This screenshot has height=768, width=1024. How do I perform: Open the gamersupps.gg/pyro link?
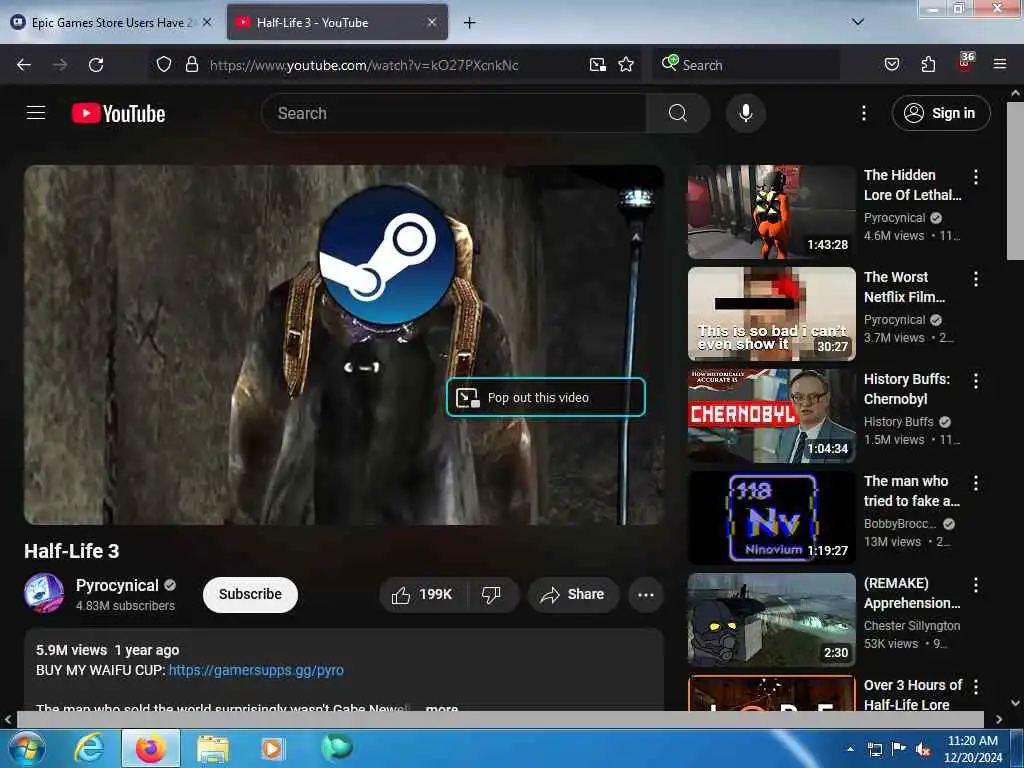pos(256,670)
